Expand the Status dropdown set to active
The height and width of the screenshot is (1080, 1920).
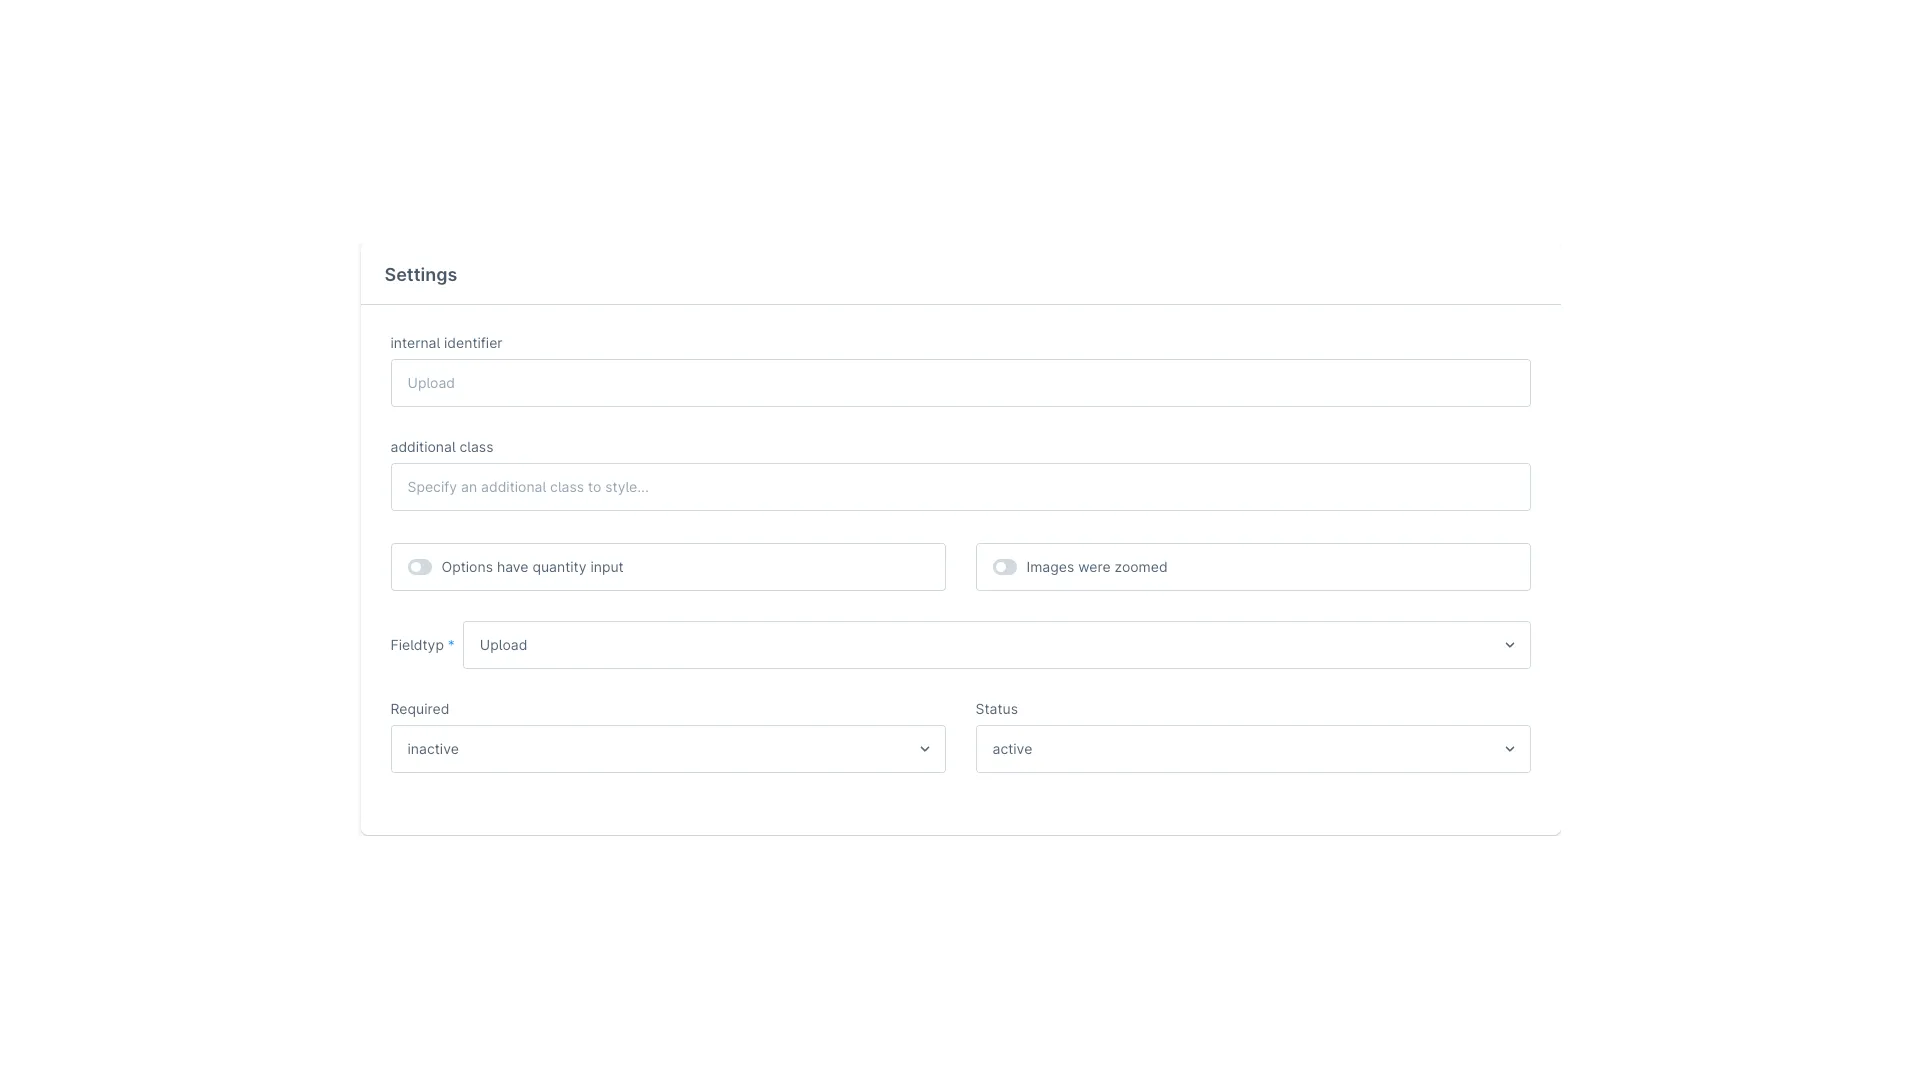tap(1253, 749)
